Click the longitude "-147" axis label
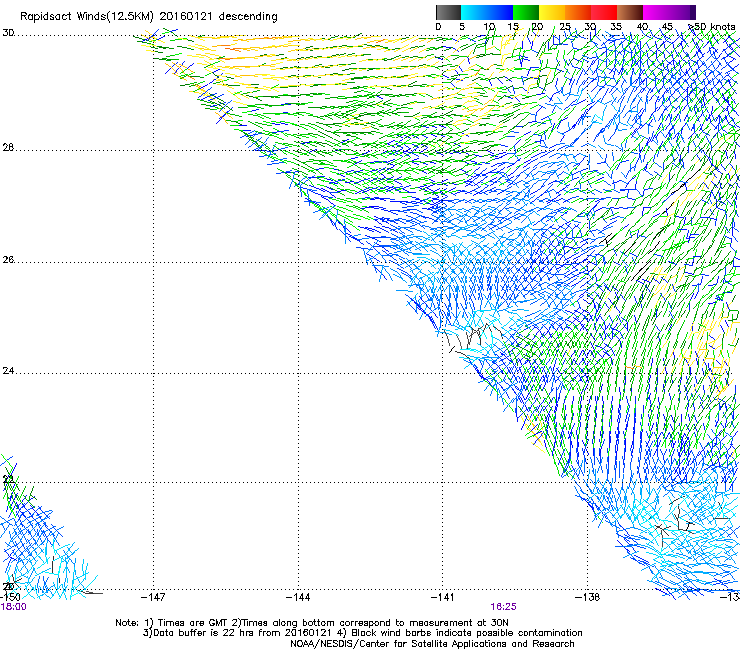Screen dimensions: 740x650 click(x=153, y=597)
